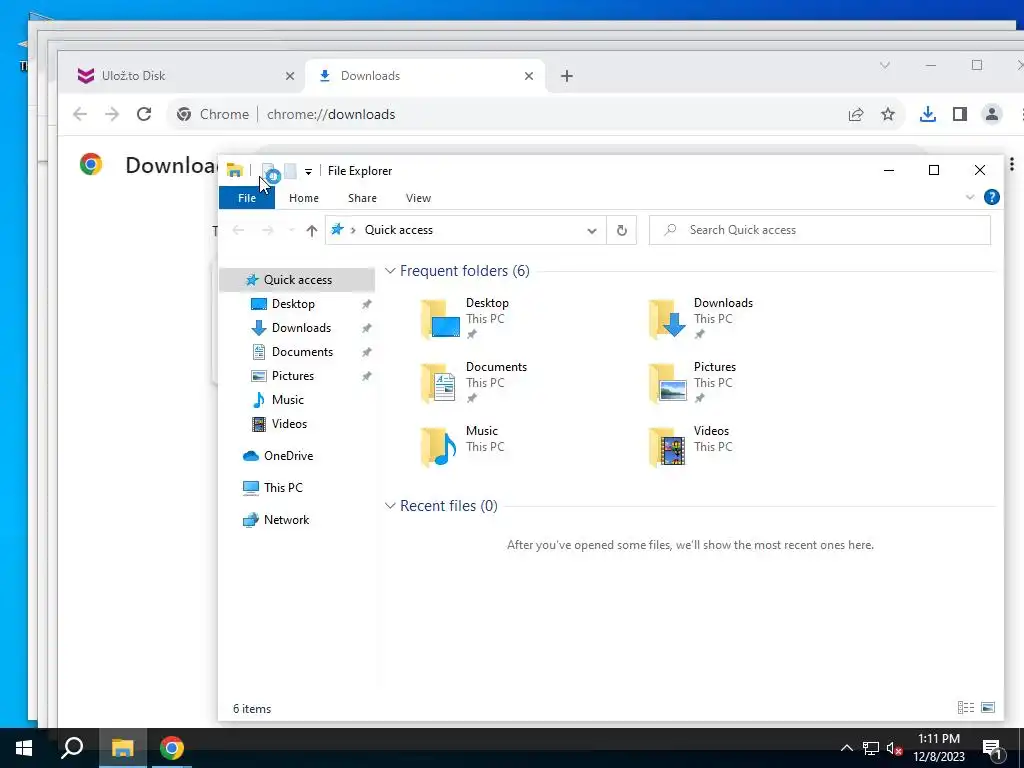1024x768 pixels.
Task: Expand the ribbon with the chevron
Action: point(970,197)
